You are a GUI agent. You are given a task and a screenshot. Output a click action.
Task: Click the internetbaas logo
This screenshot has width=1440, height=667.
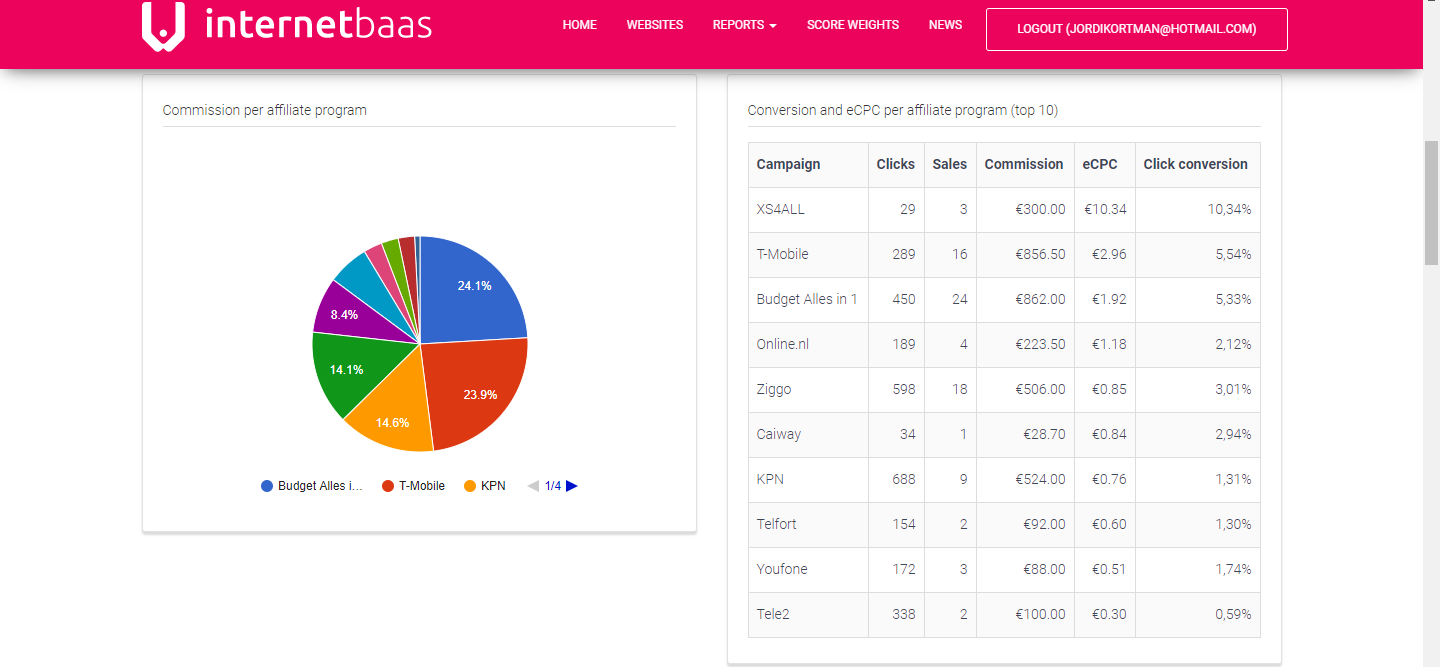(x=287, y=25)
